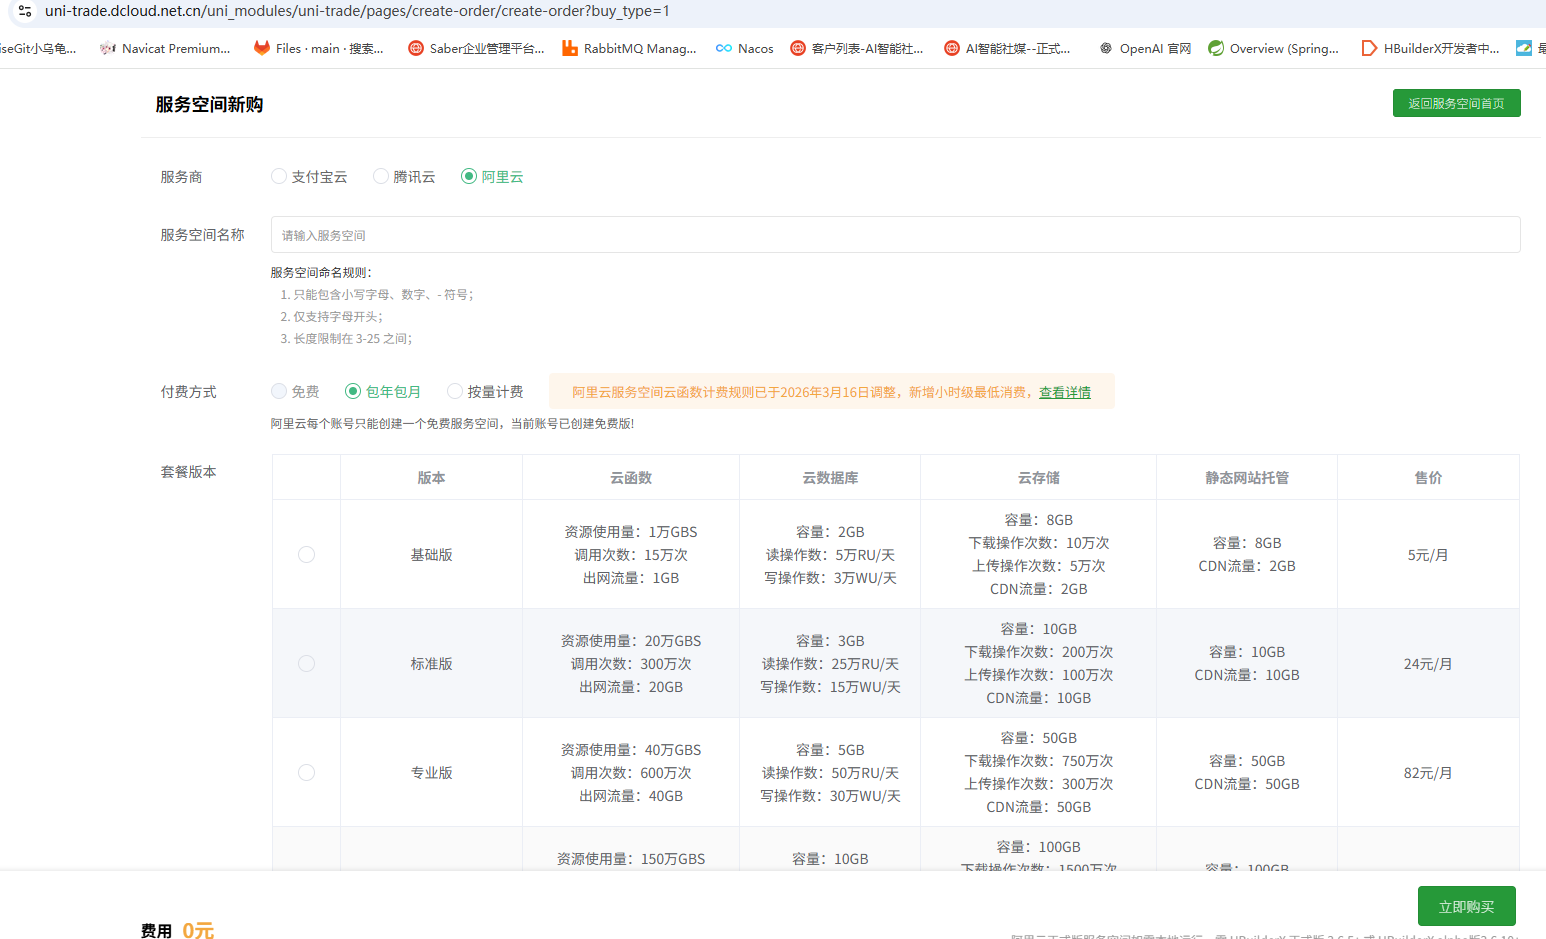Open the GitLab Files main bookmark
Image resolution: width=1546 pixels, height=939 pixels.
click(318, 48)
